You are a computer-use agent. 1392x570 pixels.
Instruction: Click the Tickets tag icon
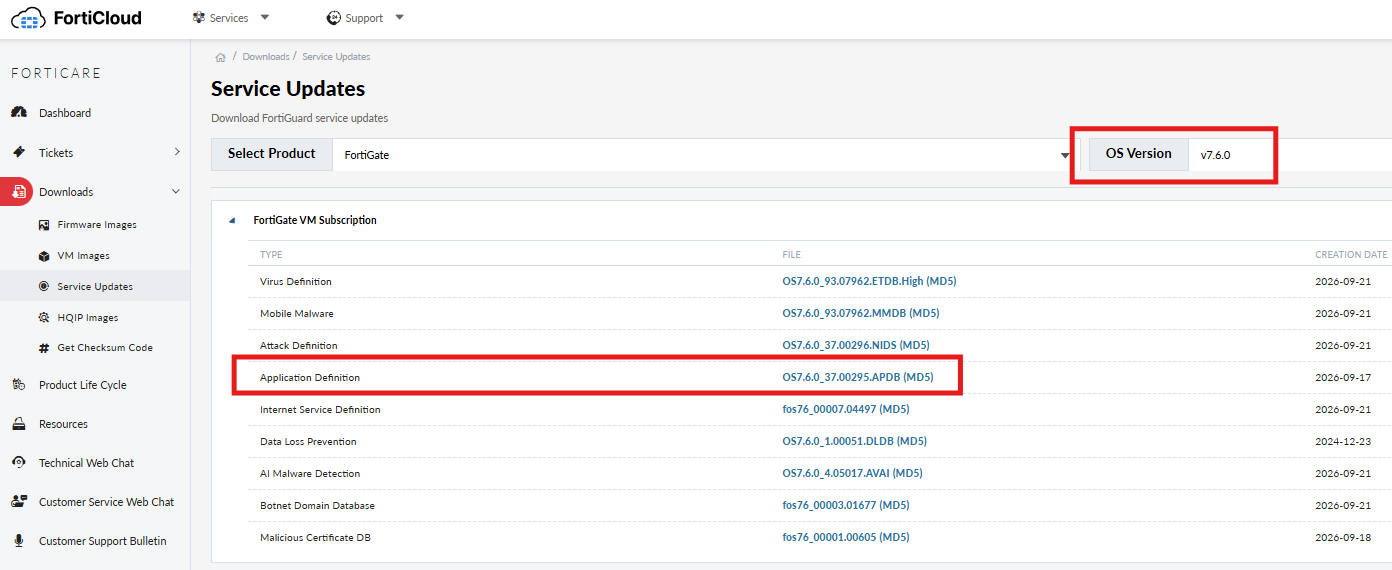tap(18, 153)
